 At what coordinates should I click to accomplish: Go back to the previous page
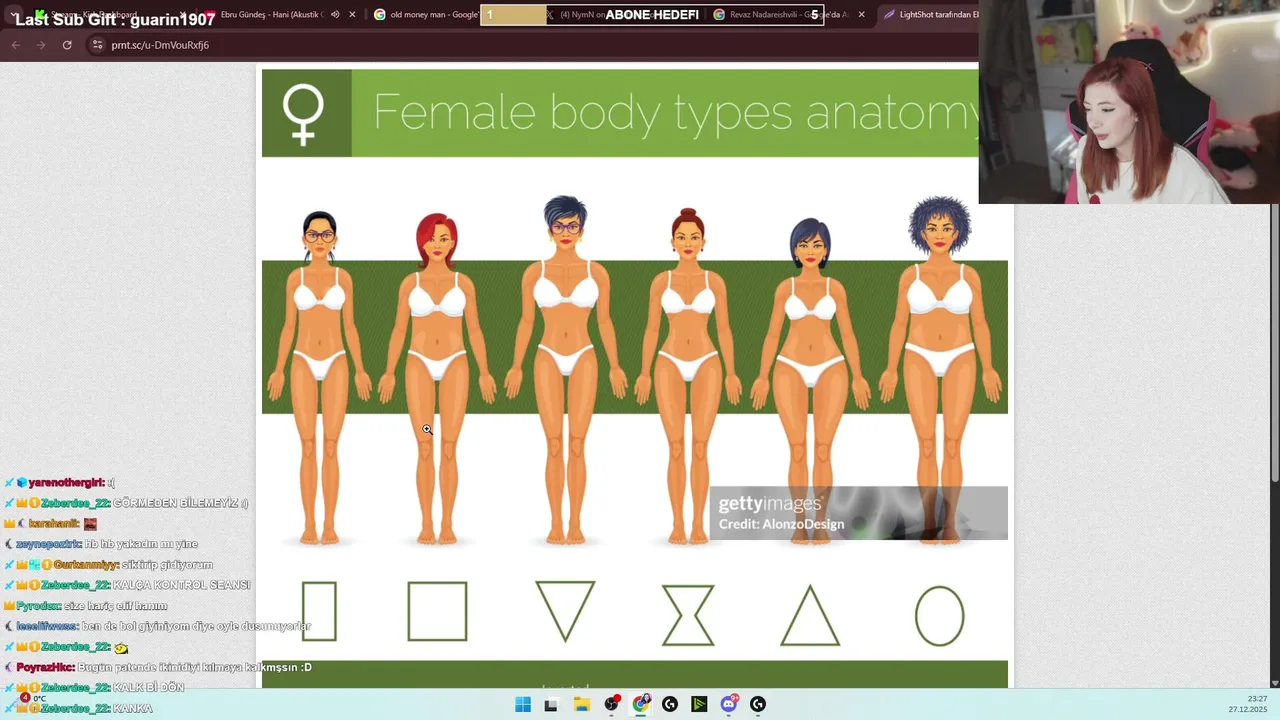16,45
